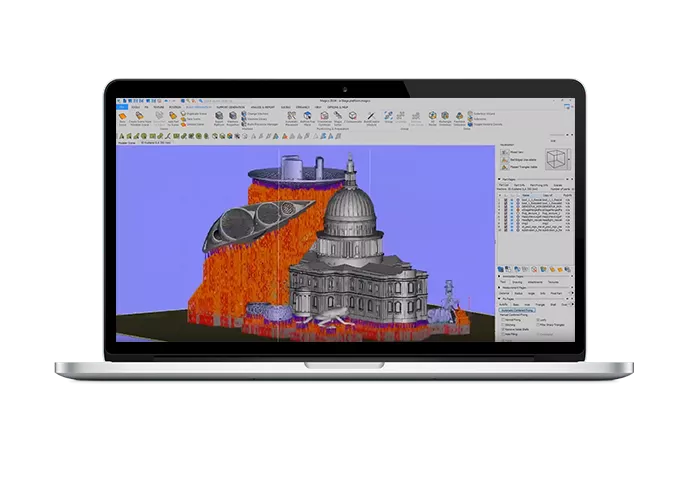Click the Subnester icon

pyautogui.click(x=470, y=119)
